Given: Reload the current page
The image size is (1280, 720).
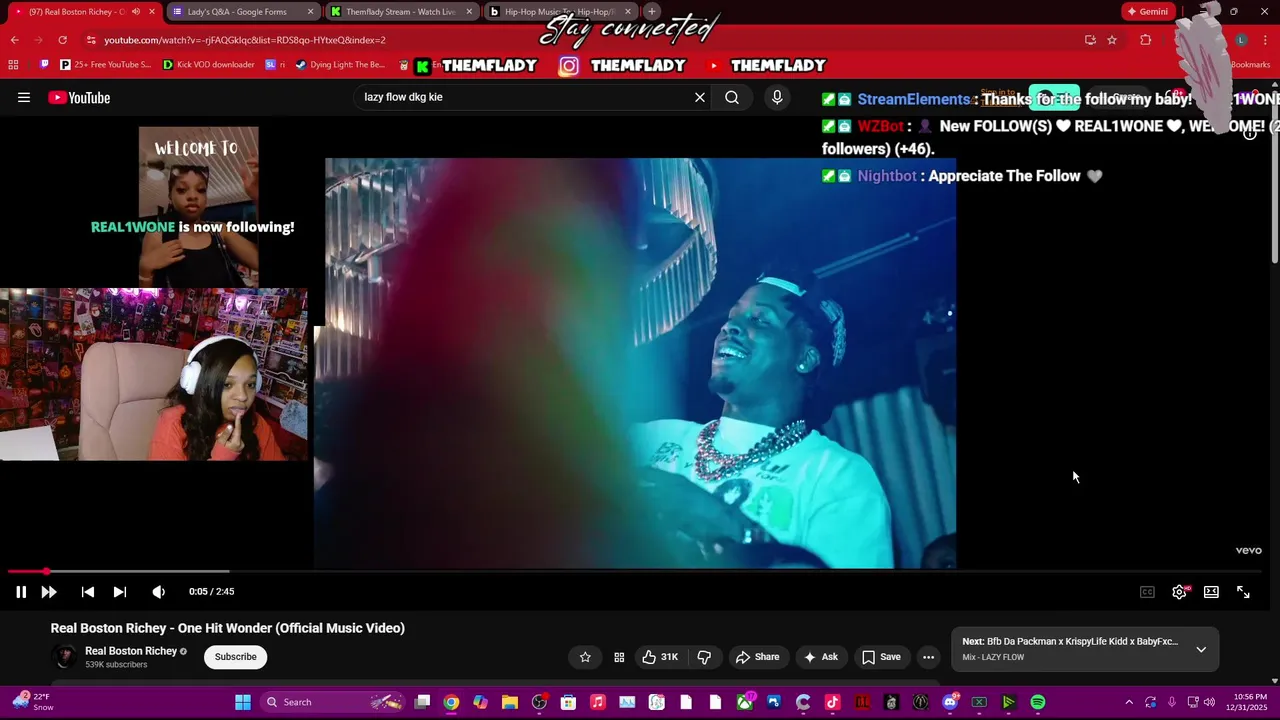Looking at the screenshot, I should click(62, 40).
